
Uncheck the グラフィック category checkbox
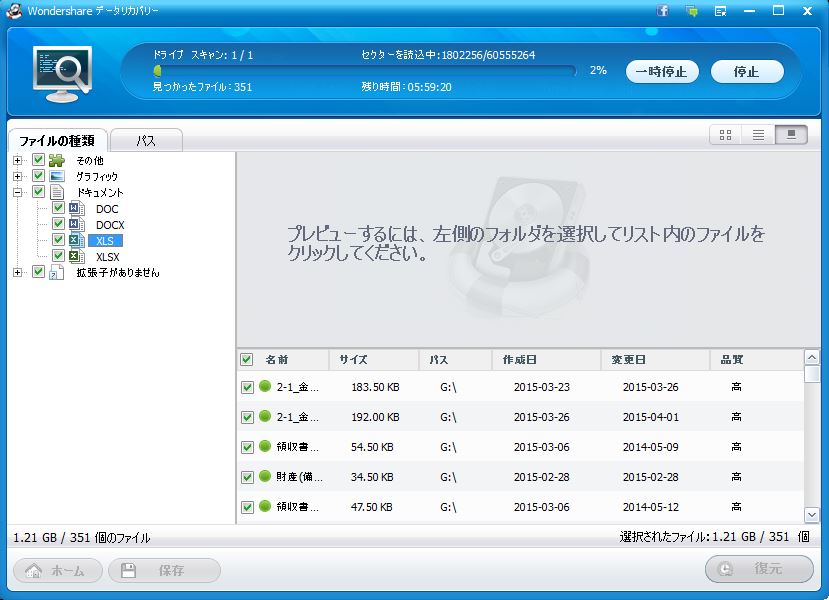point(38,176)
